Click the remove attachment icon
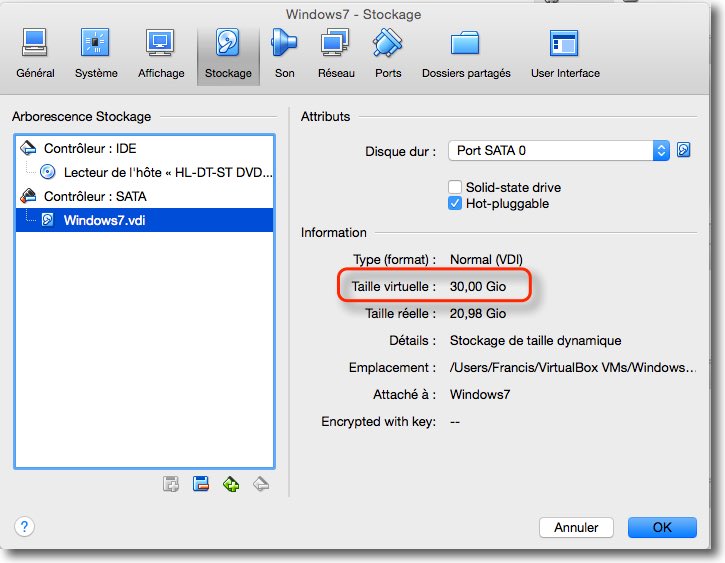The image size is (725, 563). tap(261, 484)
